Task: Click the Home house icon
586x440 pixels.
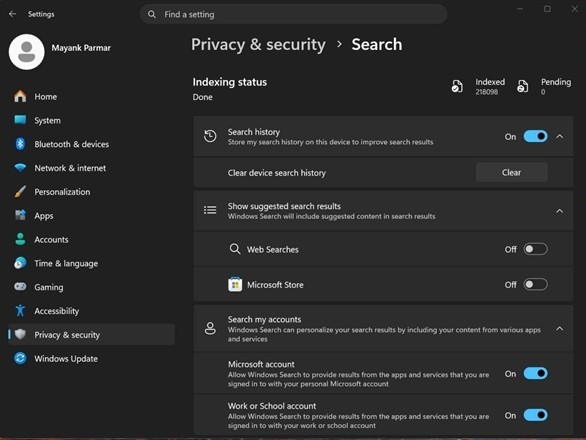Action: coord(20,96)
